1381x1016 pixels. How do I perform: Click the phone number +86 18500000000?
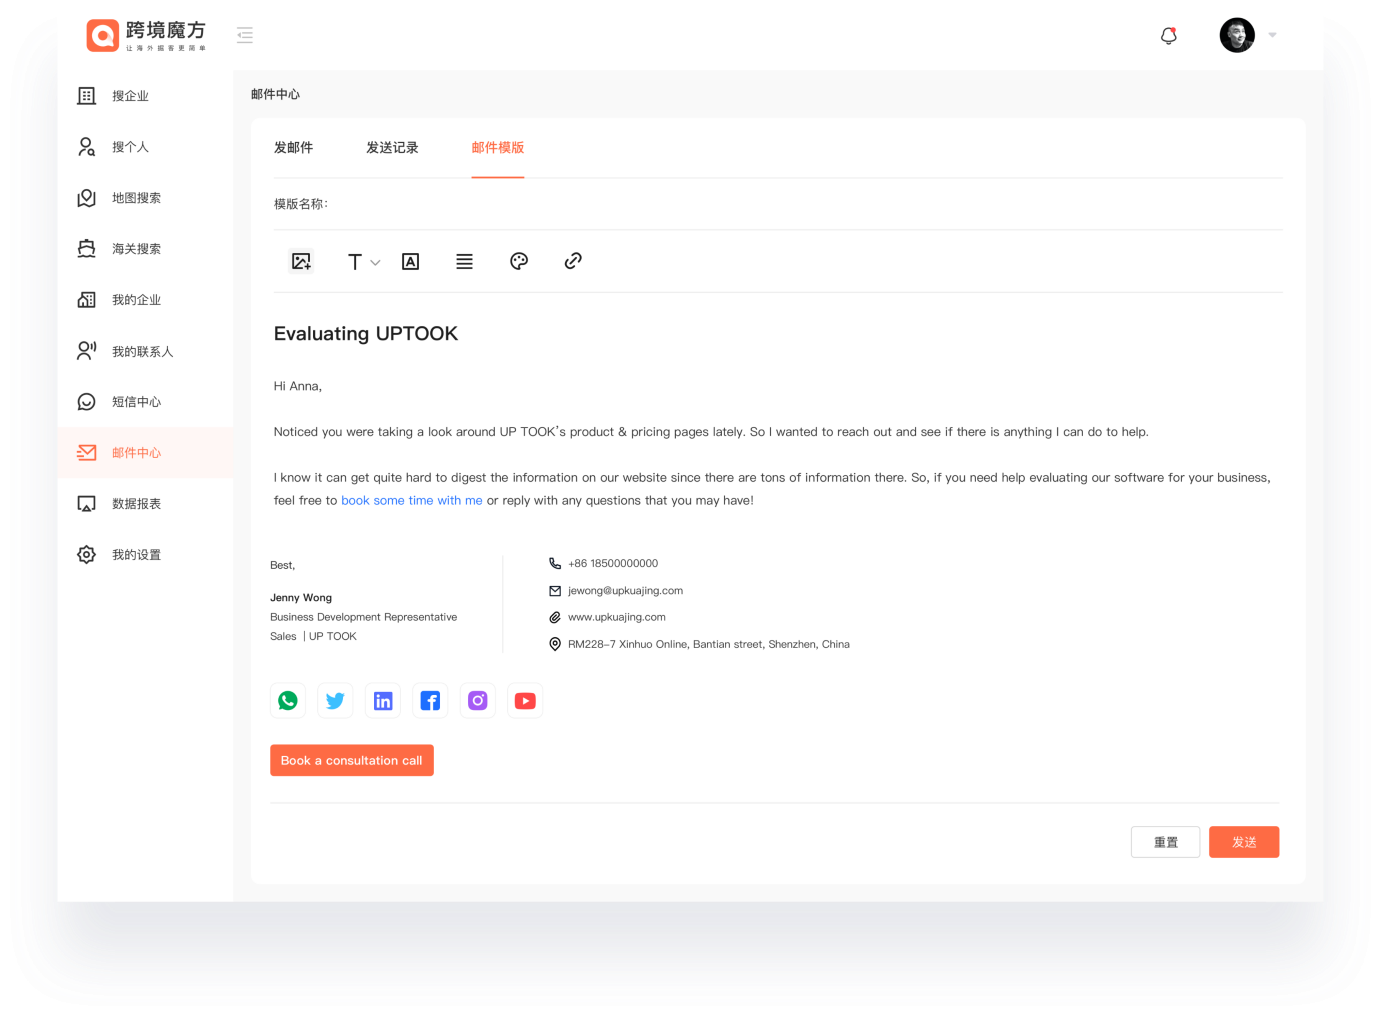pos(613,564)
